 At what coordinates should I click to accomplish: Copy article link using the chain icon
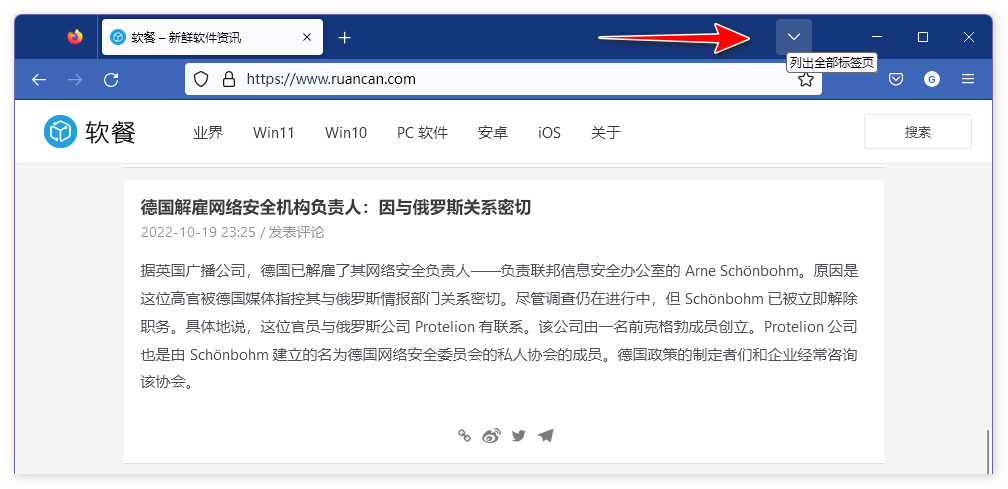click(x=464, y=435)
